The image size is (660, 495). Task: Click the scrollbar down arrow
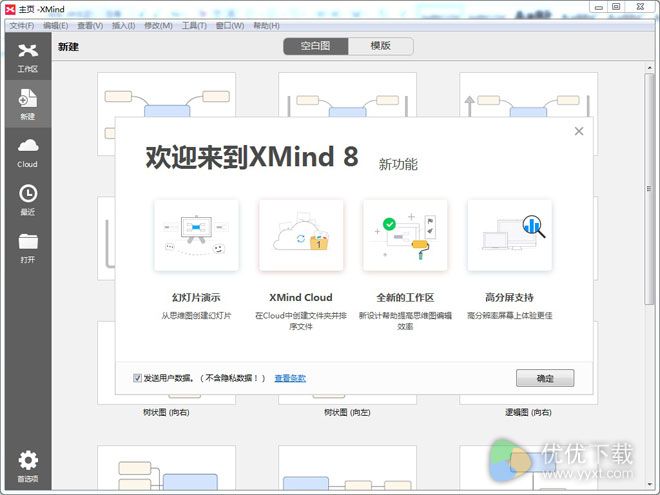(x=649, y=484)
